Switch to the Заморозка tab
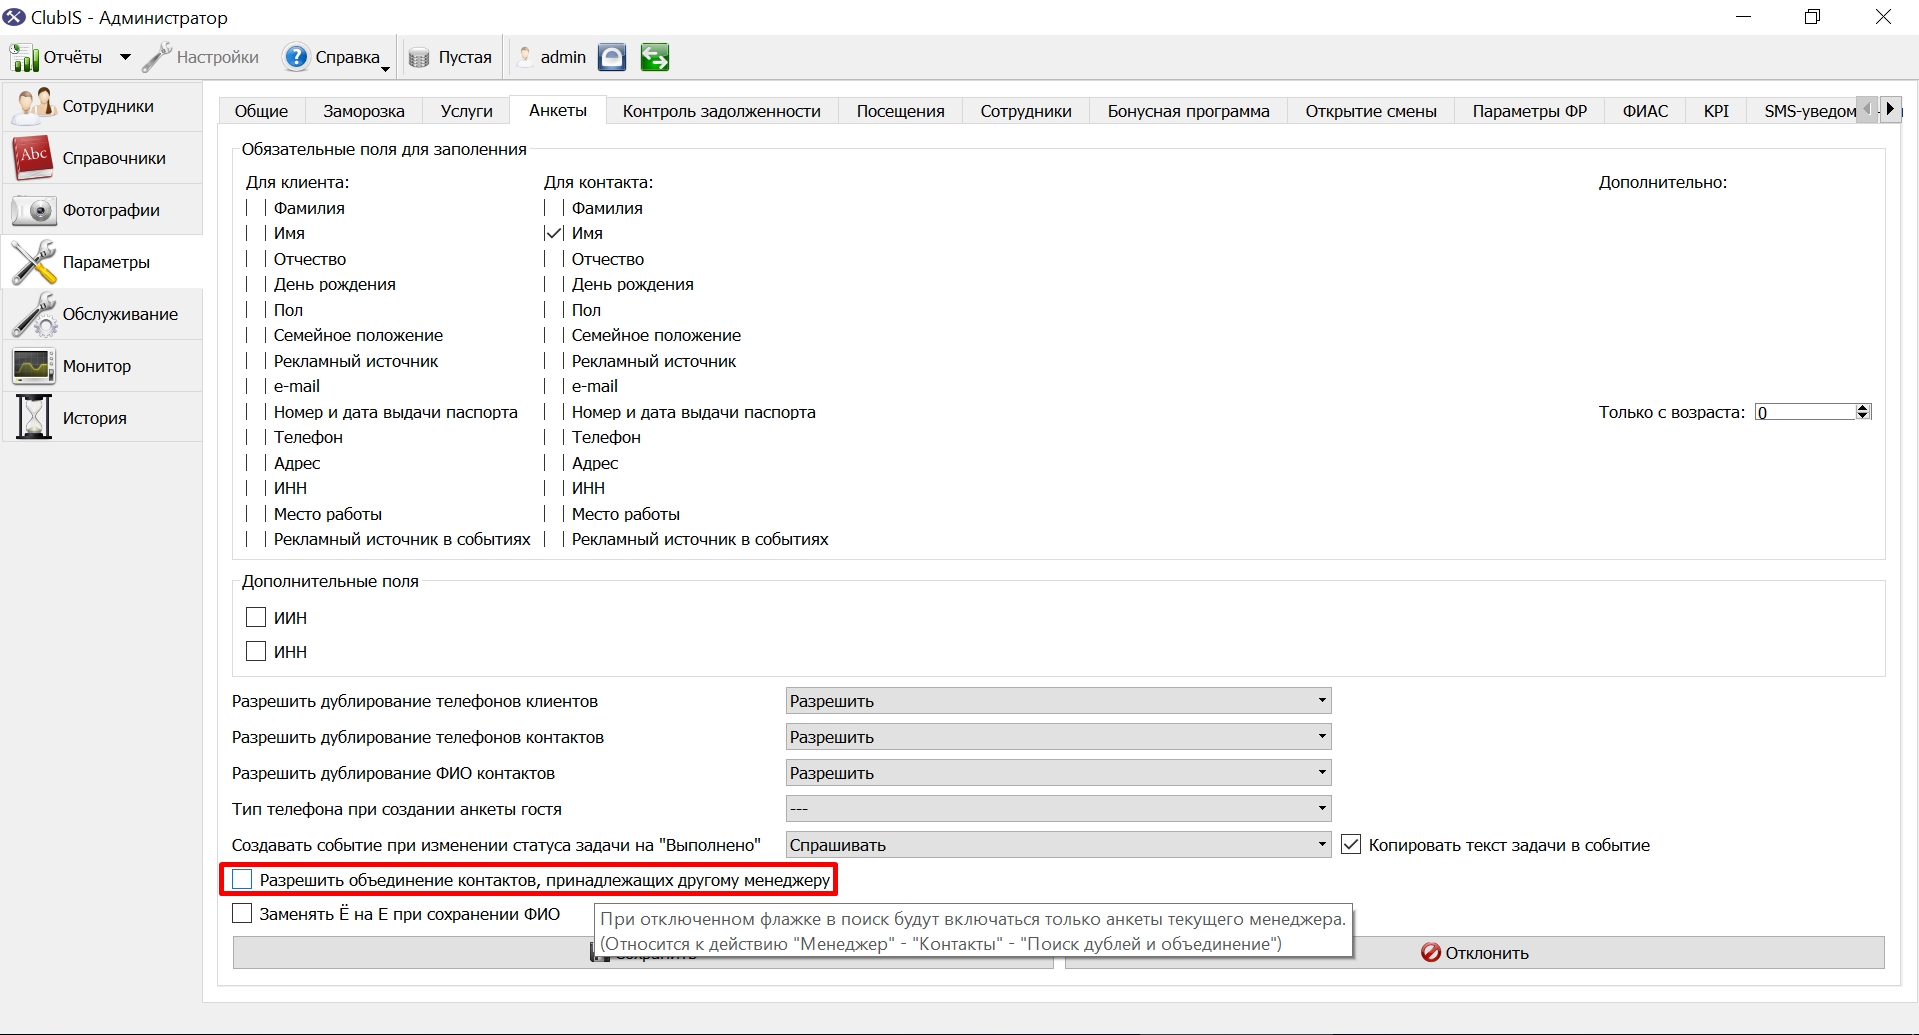The height and width of the screenshot is (1035, 1919). tap(364, 111)
